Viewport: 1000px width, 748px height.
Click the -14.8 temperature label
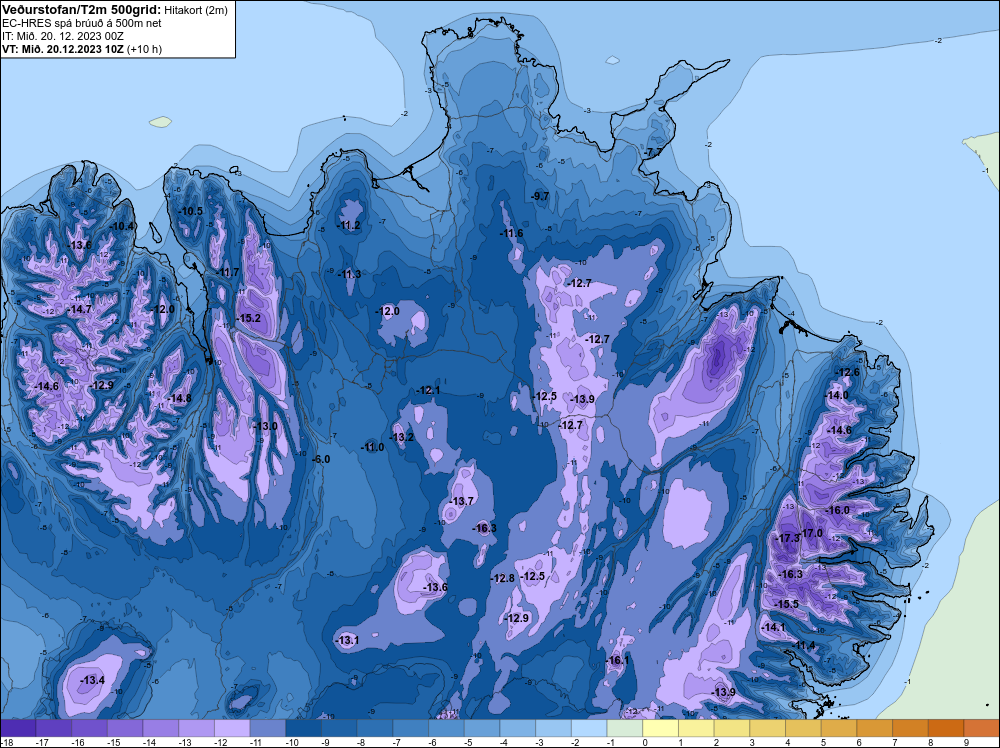(x=180, y=398)
